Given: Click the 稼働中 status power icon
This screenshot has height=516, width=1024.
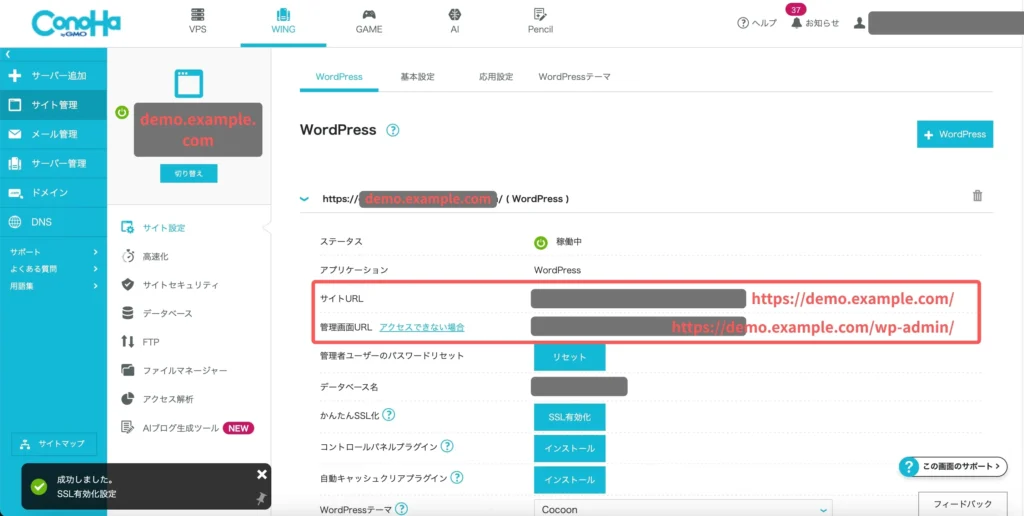Looking at the screenshot, I should (x=540, y=243).
